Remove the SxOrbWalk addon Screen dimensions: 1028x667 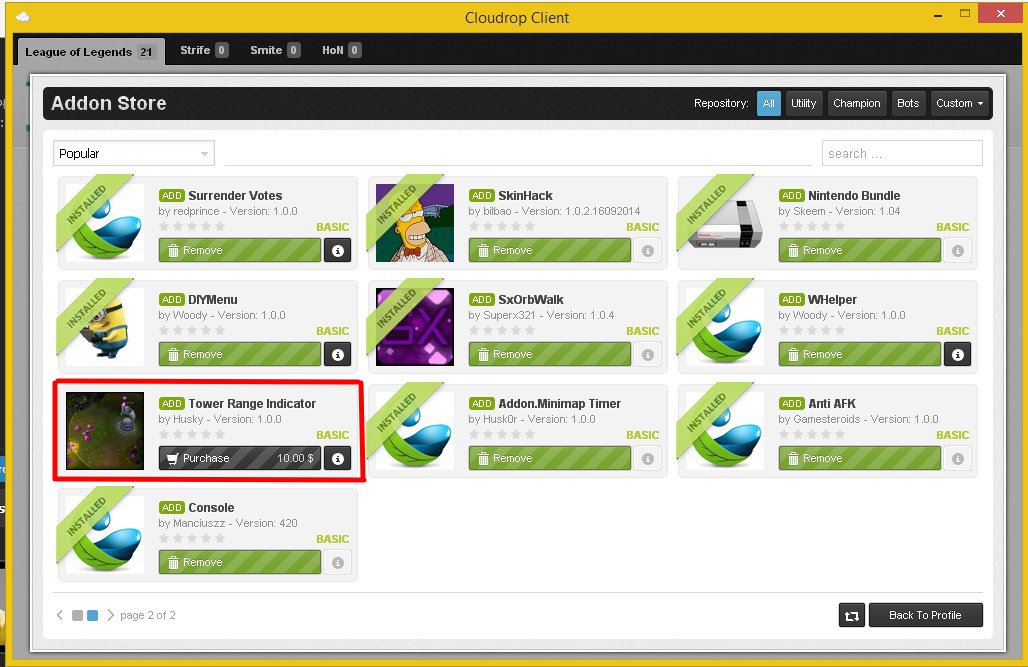(x=549, y=354)
